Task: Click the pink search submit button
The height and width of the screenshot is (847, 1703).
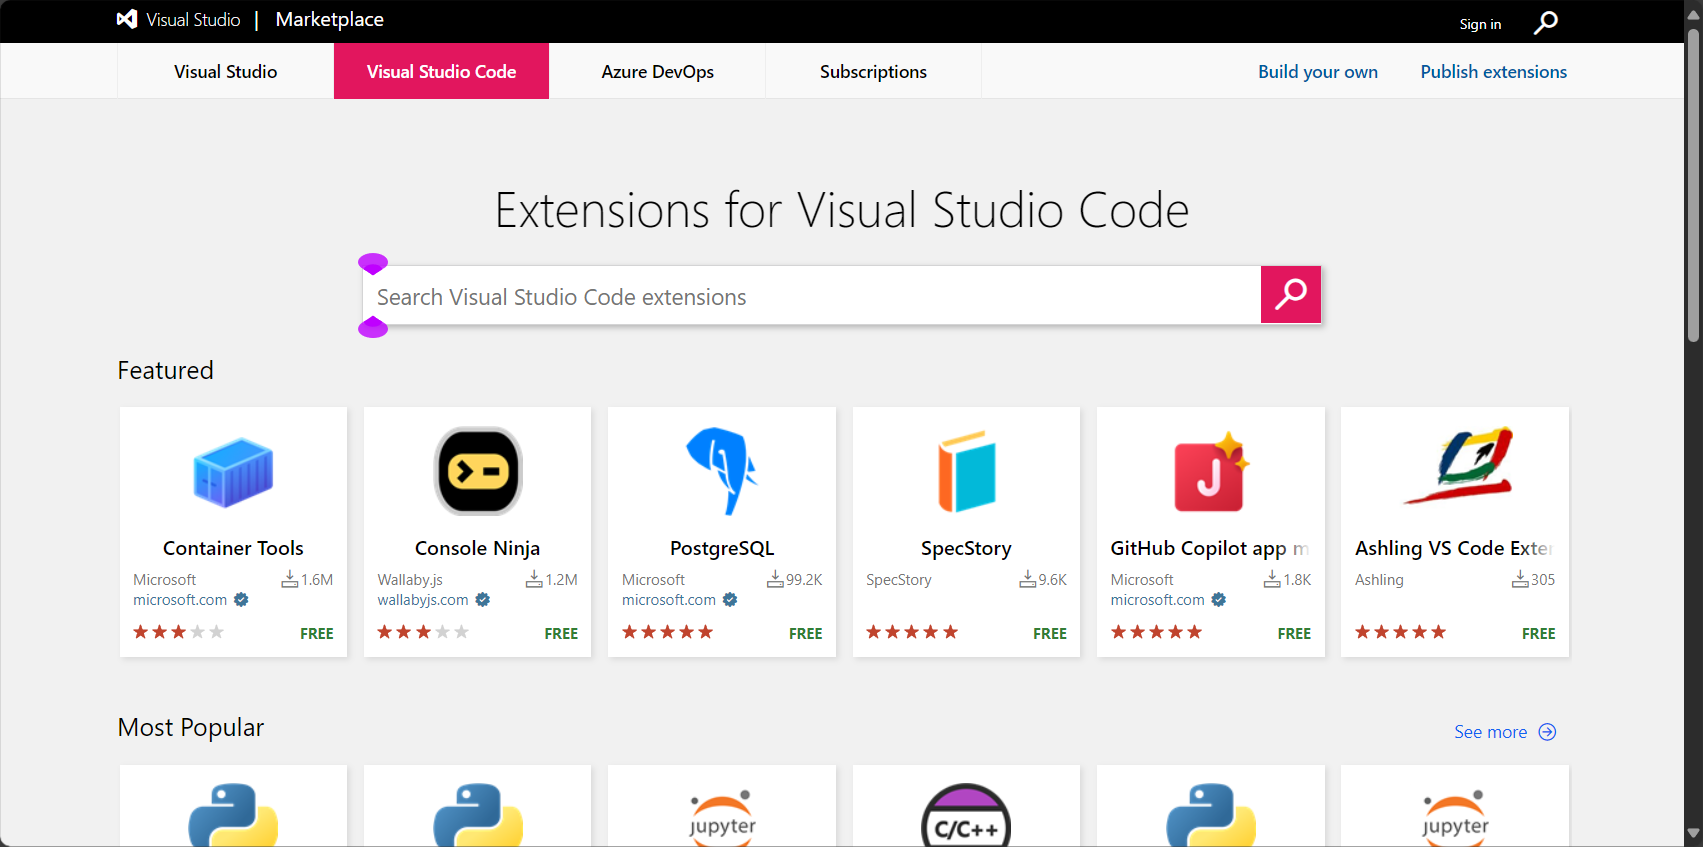Action: tap(1291, 294)
